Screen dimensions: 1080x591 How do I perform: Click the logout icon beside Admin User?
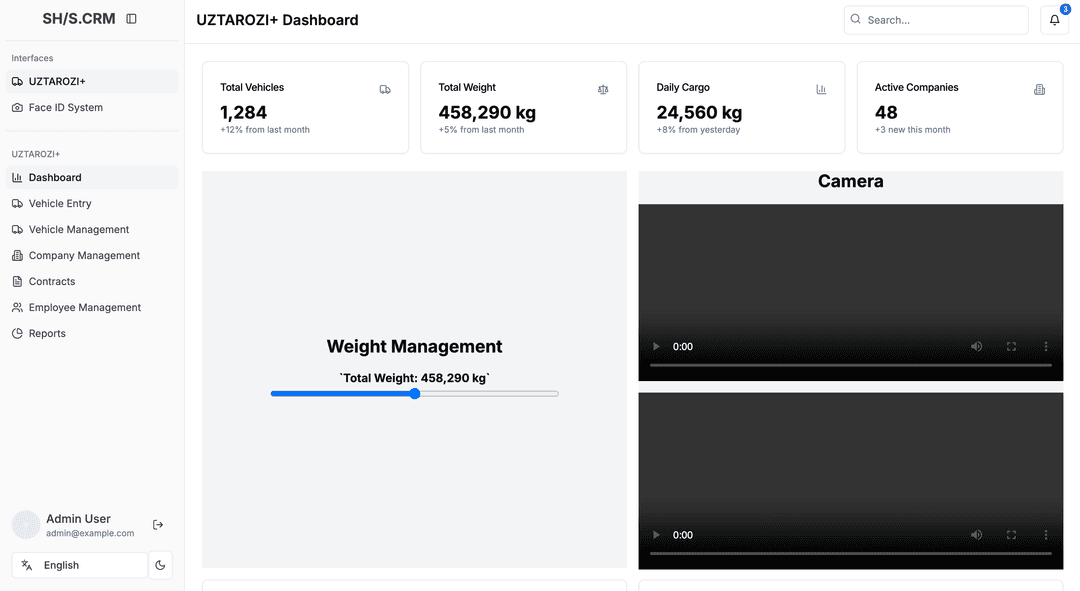(158, 525)
